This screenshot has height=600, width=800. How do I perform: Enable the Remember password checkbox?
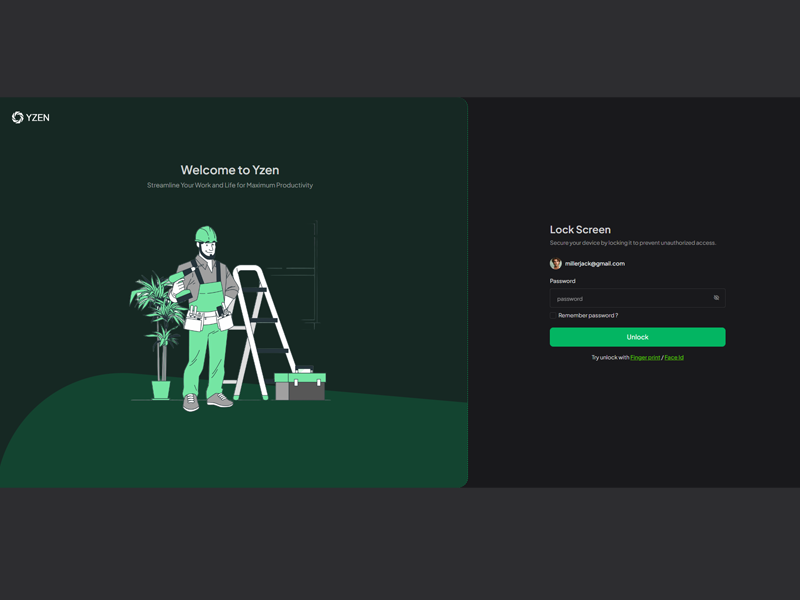pyautogui.click(x=553, y=316)
